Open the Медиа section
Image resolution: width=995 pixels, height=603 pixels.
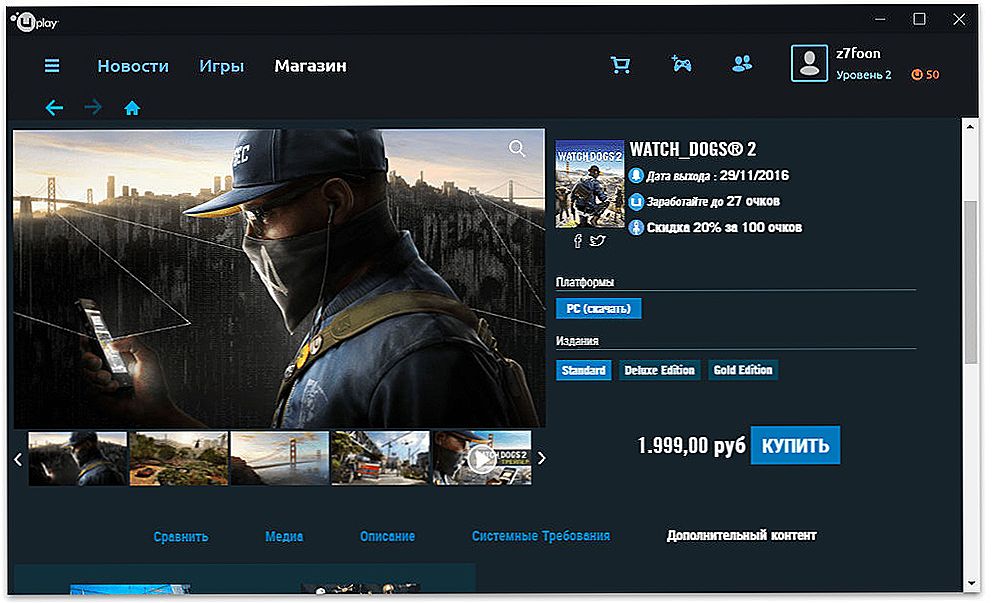(284, 537)
